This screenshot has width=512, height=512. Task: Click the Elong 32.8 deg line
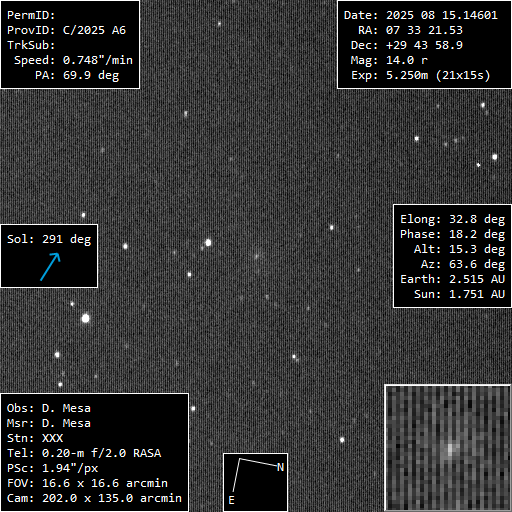[453, 219]
